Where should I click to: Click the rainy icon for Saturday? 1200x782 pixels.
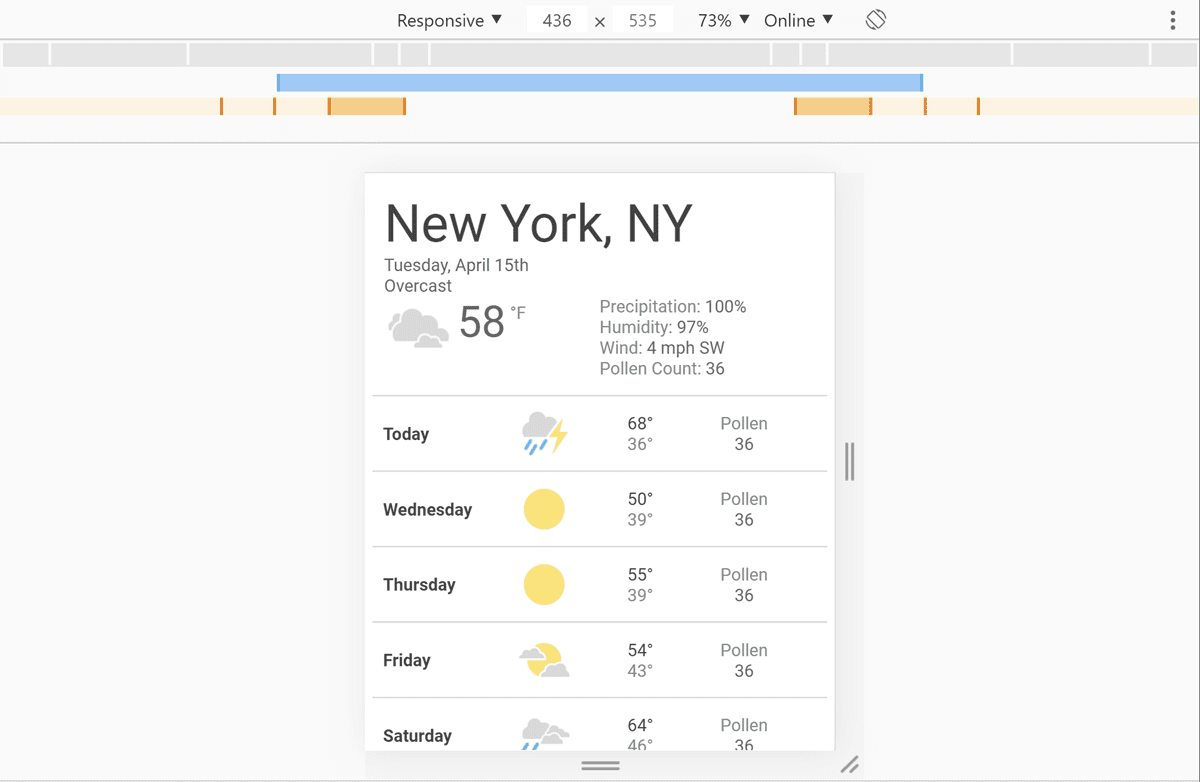pyautogui.click(x=544, y=733)
